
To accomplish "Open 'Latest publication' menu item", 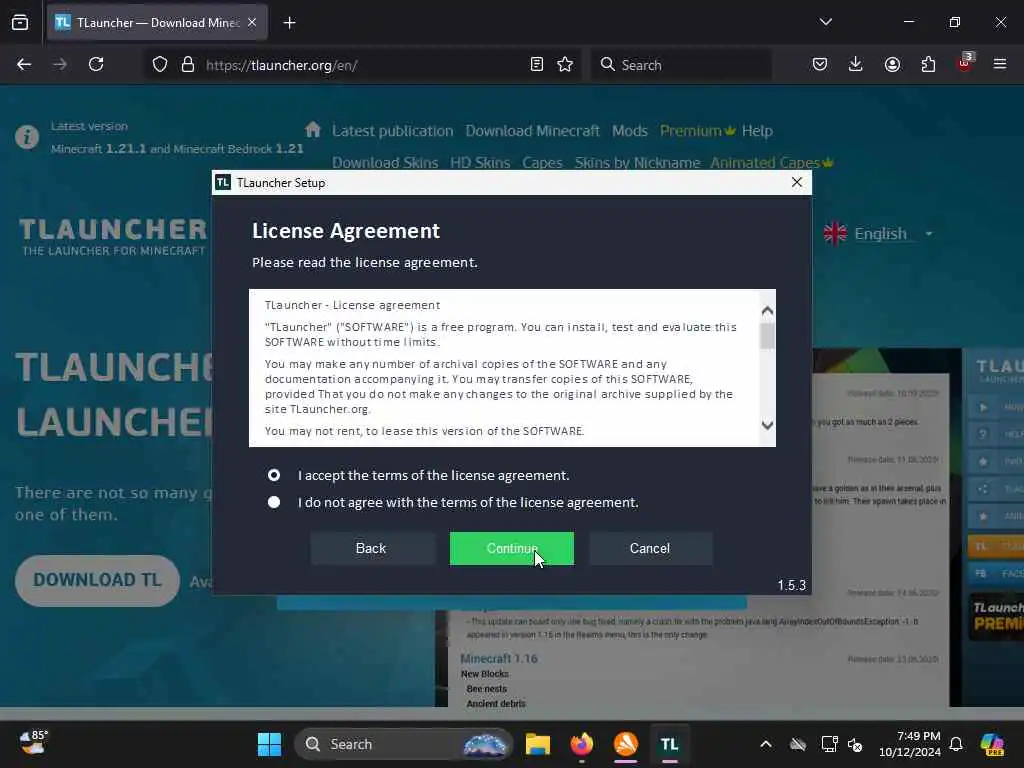I will (x=392, y=131).
